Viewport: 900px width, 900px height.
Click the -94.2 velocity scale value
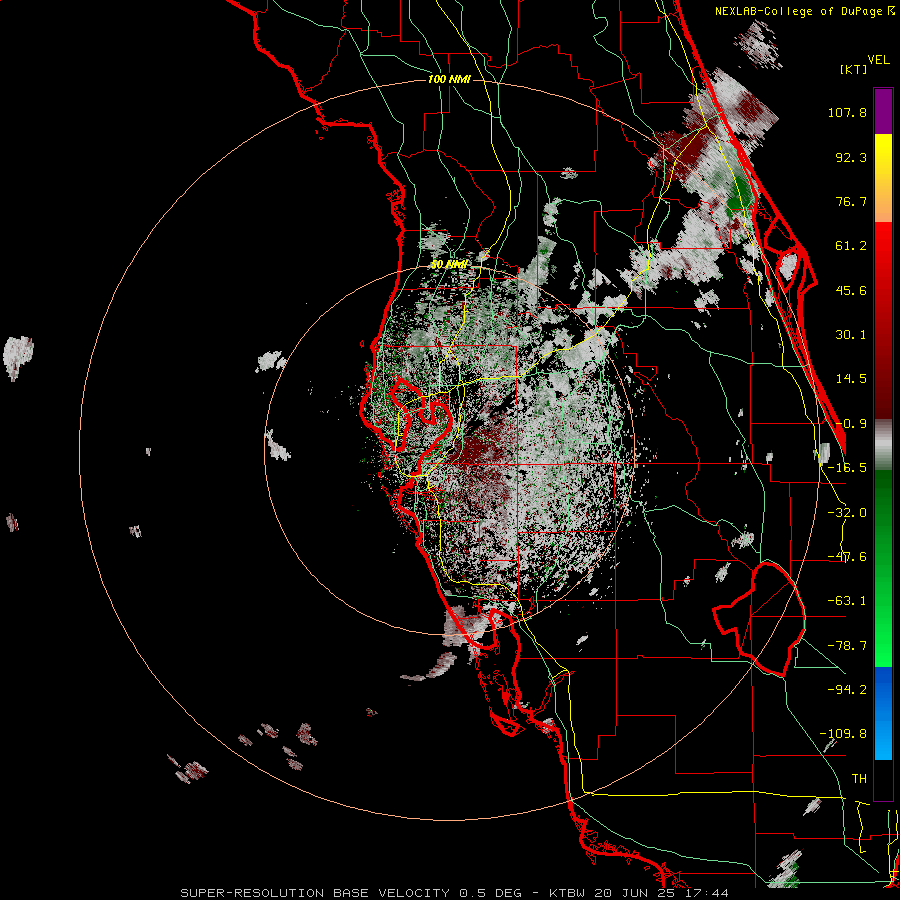point(847,689)
